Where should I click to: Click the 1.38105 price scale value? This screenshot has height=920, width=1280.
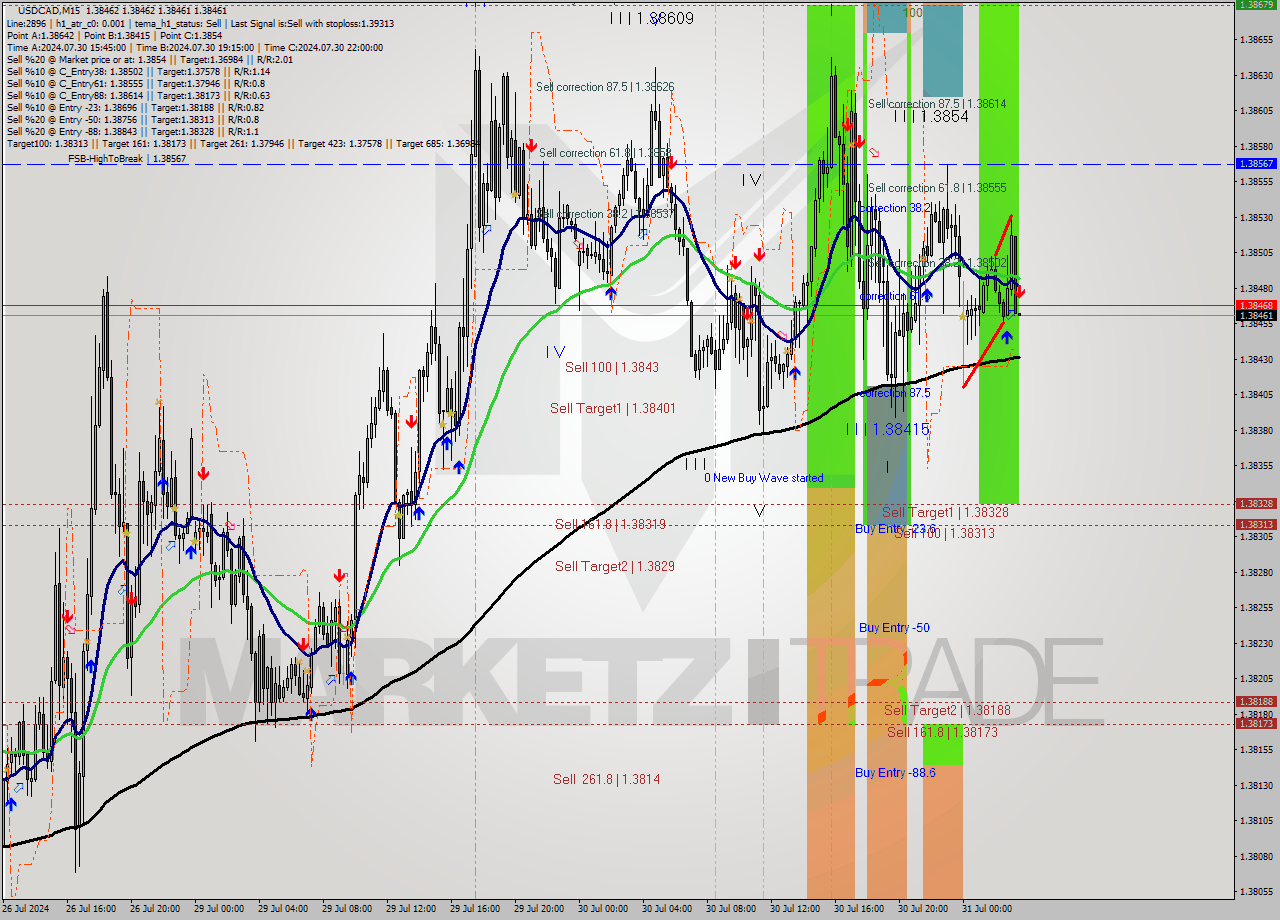coord(1256,821)
